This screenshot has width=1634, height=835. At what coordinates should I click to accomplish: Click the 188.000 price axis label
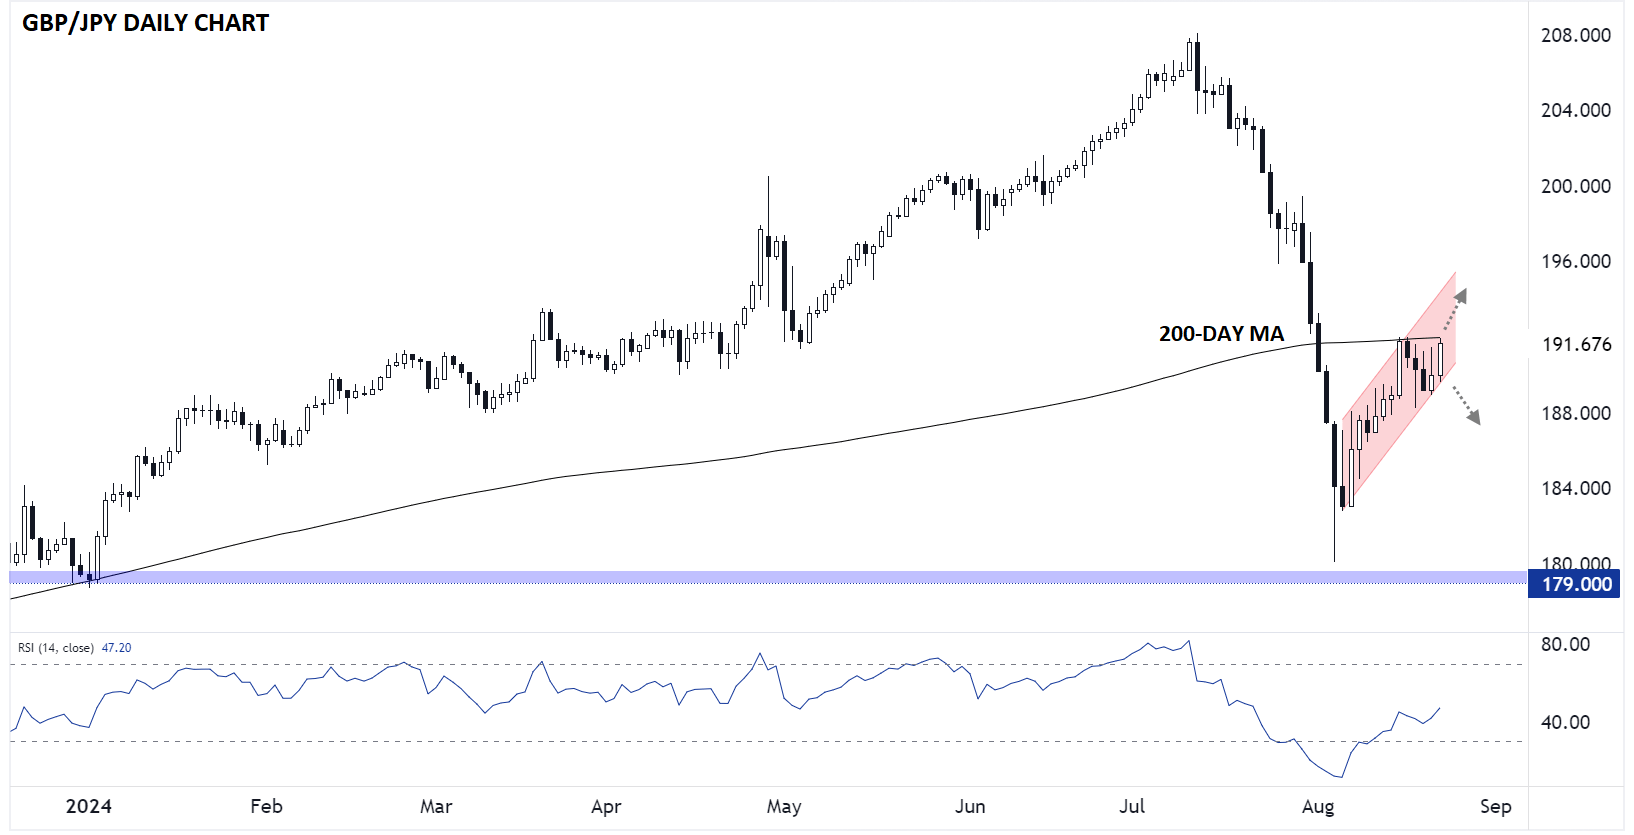[1576, 413]
